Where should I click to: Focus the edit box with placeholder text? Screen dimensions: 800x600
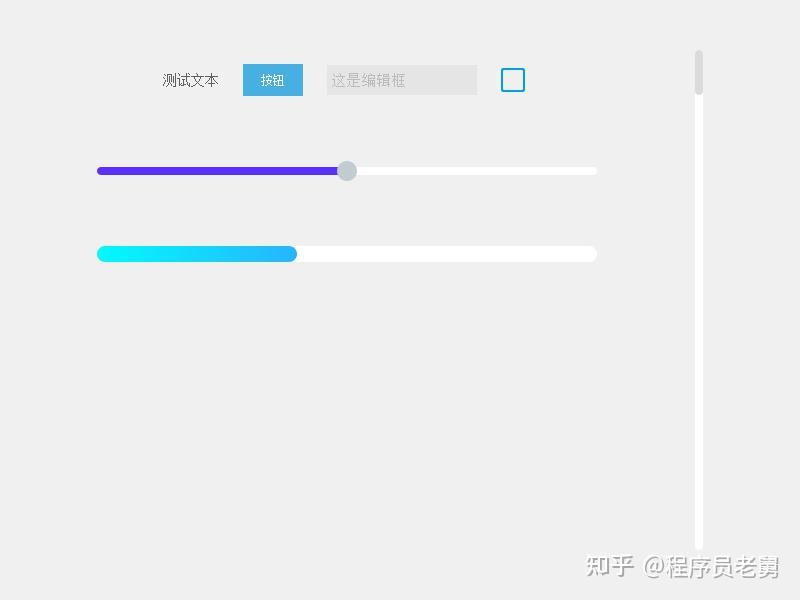tap(400, 80)
